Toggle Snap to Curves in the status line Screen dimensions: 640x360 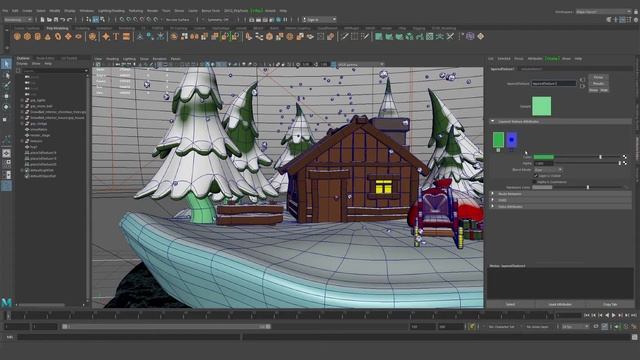[x=129, y=19]
